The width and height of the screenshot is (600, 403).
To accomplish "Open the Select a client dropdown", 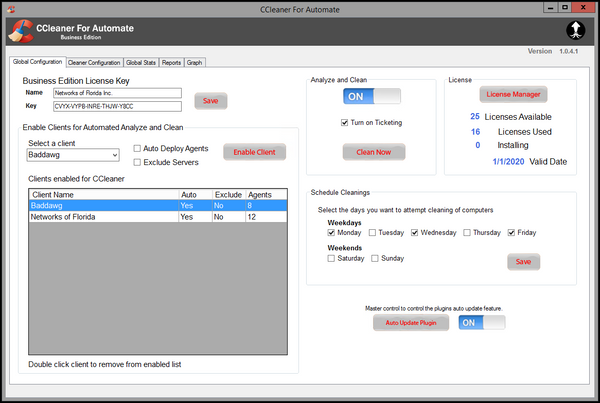I will click(x=73, y=155).
